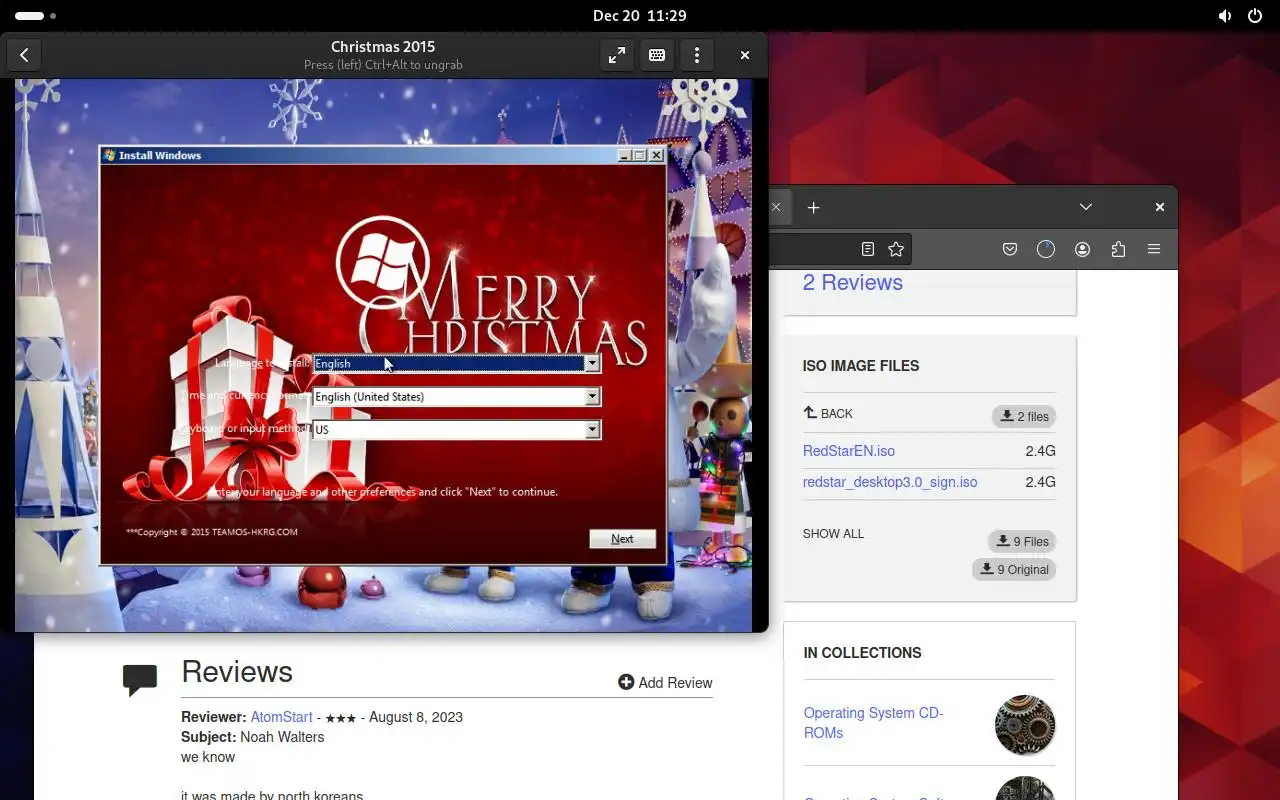Open power menu in top bar
The width and height of the screenshot is (1280, 800).
point(1255,16)
